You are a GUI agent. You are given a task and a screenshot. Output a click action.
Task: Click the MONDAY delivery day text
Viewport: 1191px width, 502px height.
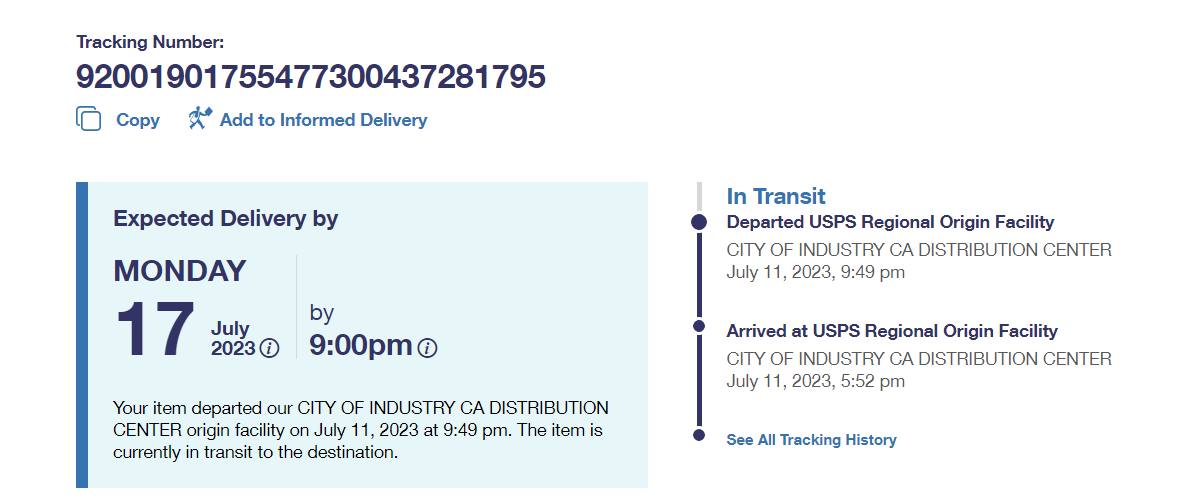tap(180, 271)
